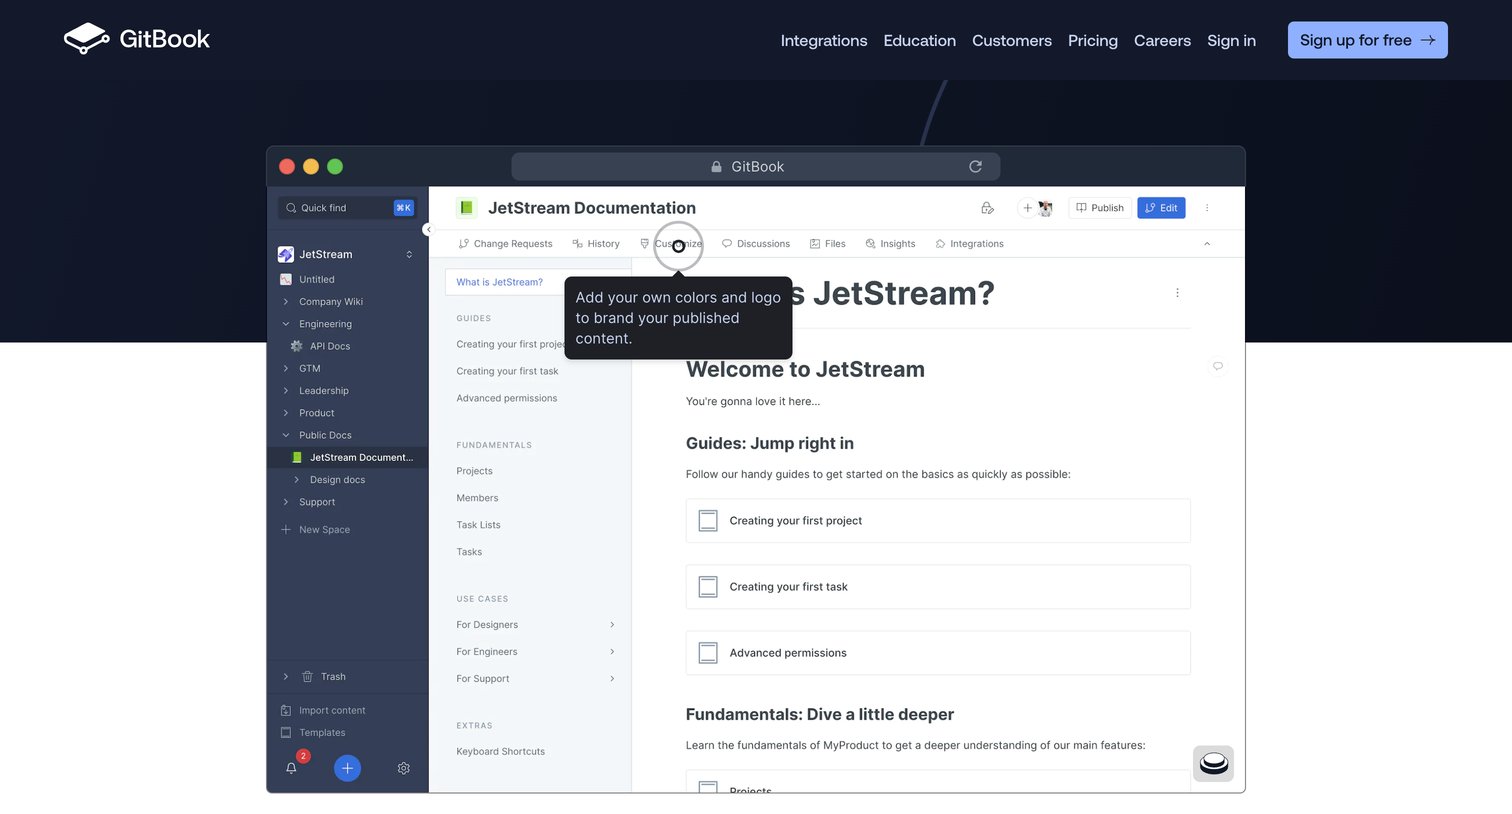Open the Discussions tab
The height and width of the screenshot is (814, 1512).
pyautogui.click(x=756, y=244)
